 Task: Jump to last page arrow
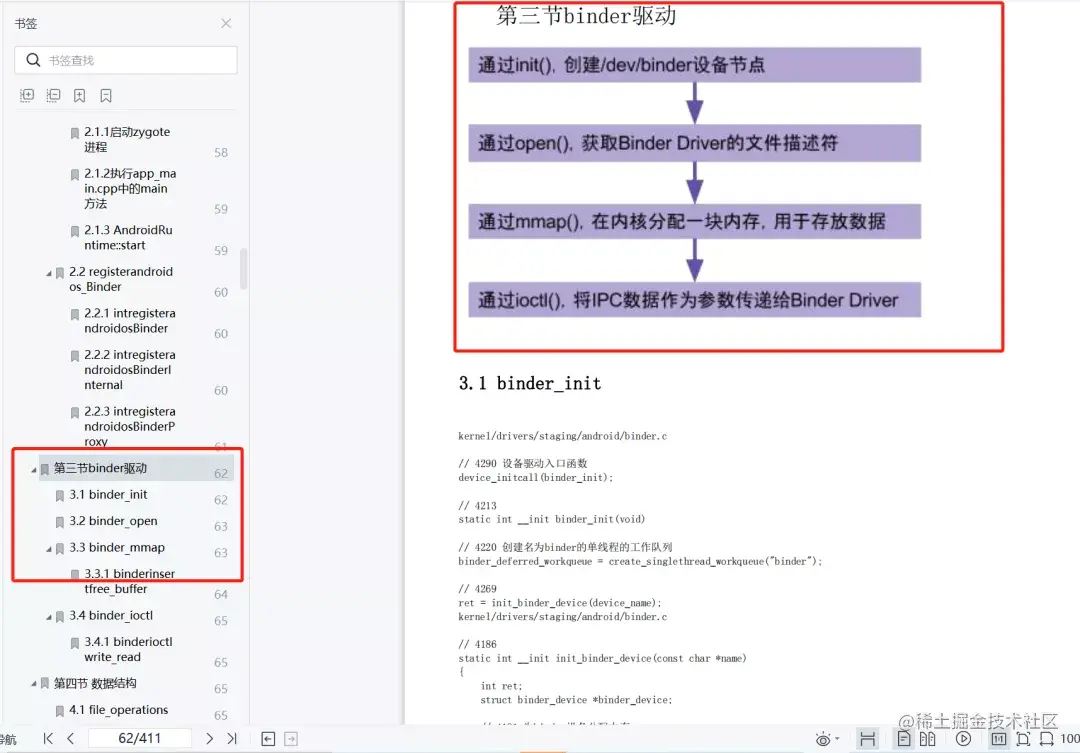[232, 739]
